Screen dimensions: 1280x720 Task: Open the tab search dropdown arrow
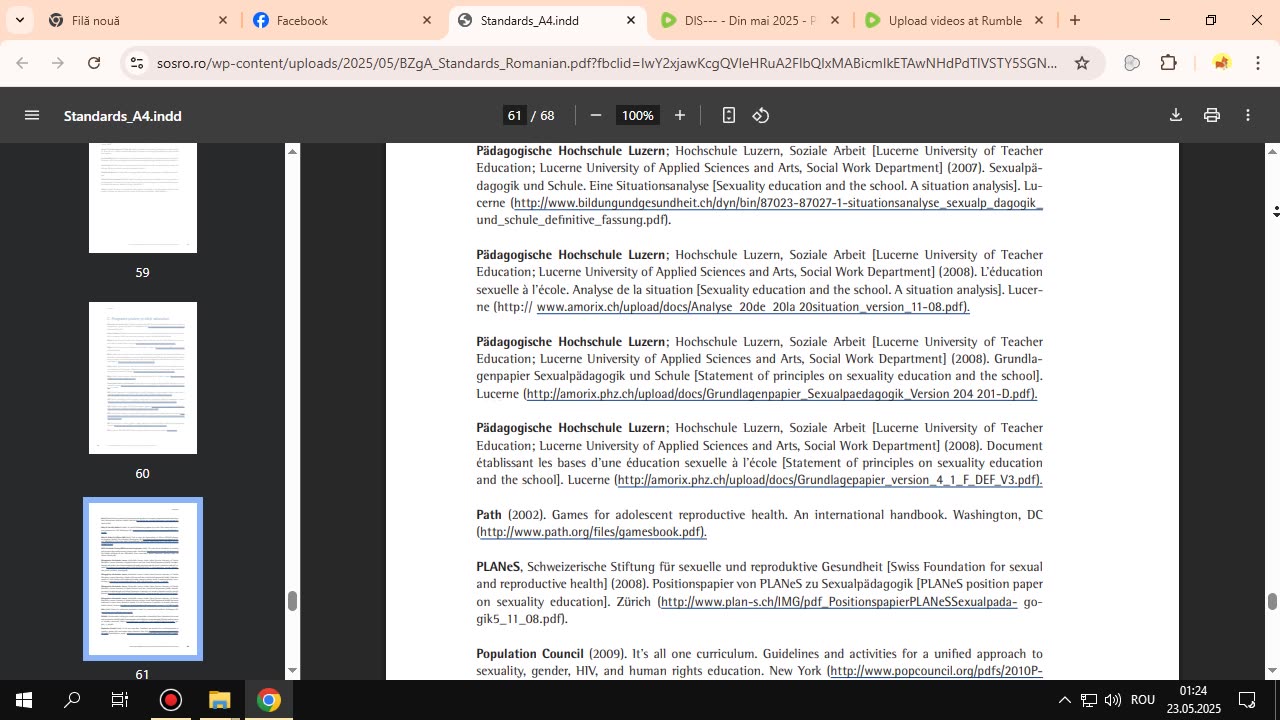pos(19,20)
